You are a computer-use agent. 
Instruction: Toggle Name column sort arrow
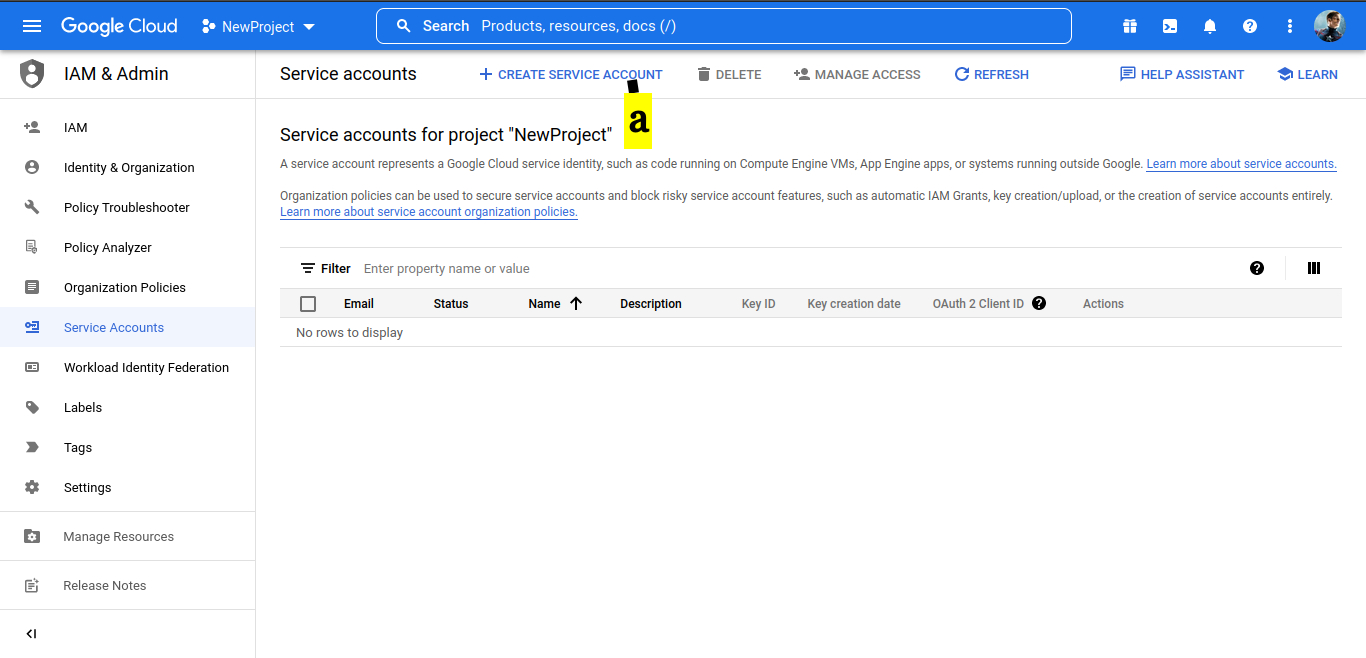[576, 304]
